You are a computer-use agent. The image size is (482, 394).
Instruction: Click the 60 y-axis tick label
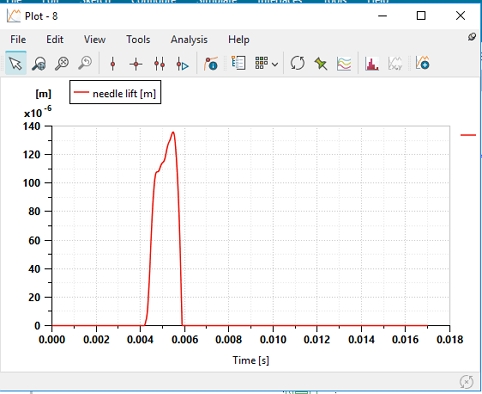(34, 240)
